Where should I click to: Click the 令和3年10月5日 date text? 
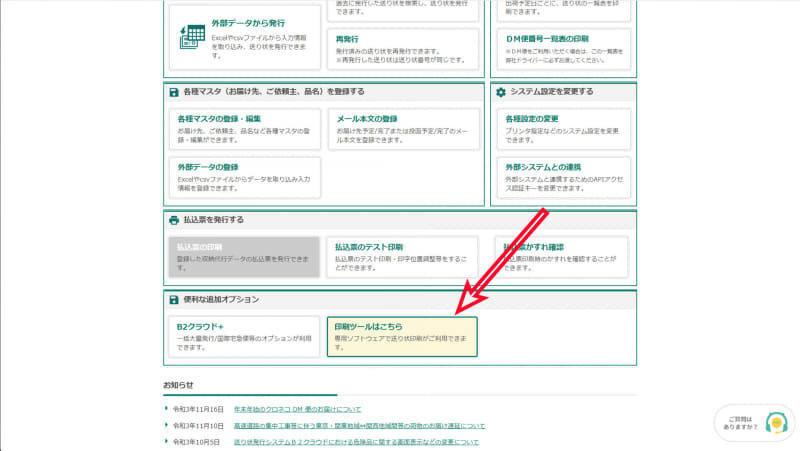[196, 442]
